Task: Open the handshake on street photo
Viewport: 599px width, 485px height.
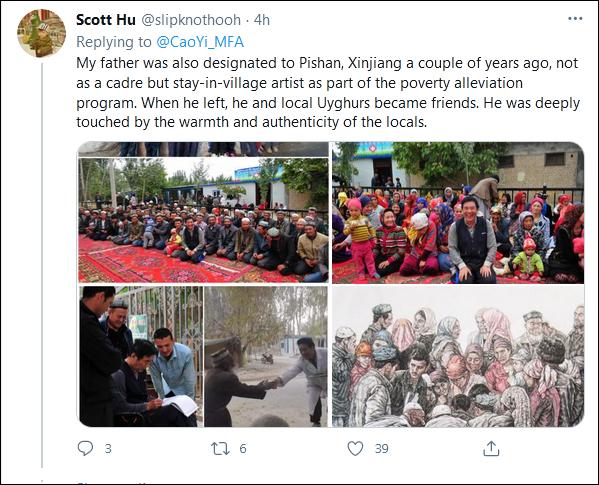Action: tap(266, 356)
